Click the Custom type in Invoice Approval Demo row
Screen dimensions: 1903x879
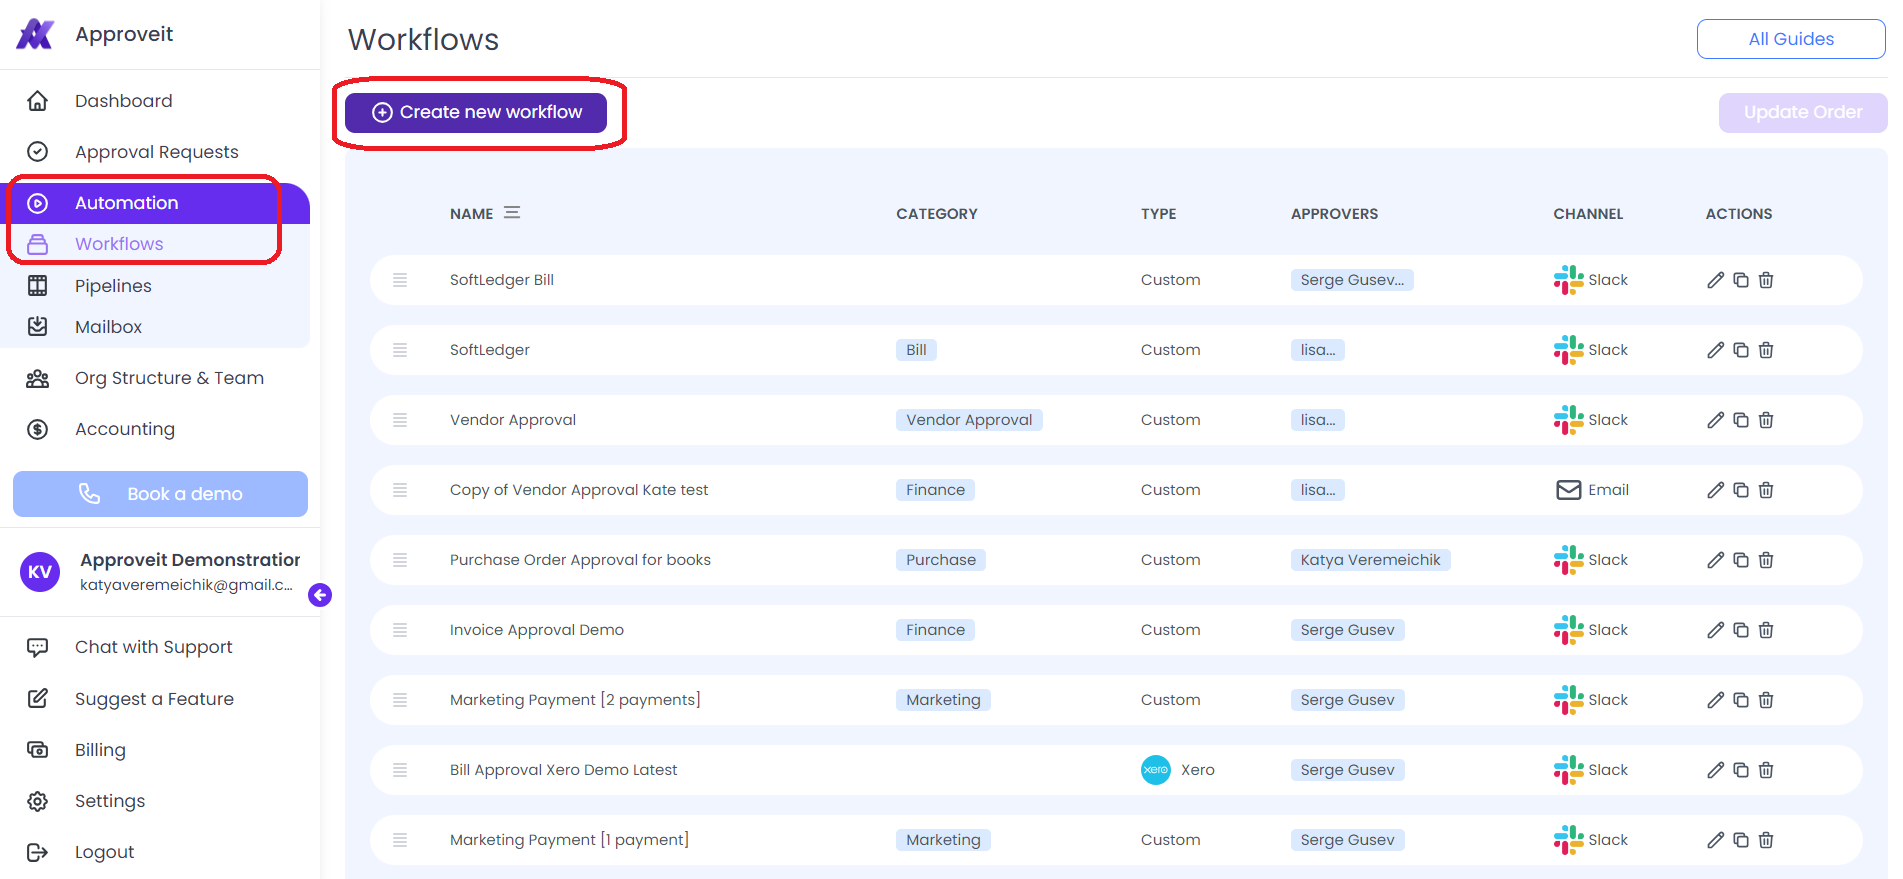1170,630
